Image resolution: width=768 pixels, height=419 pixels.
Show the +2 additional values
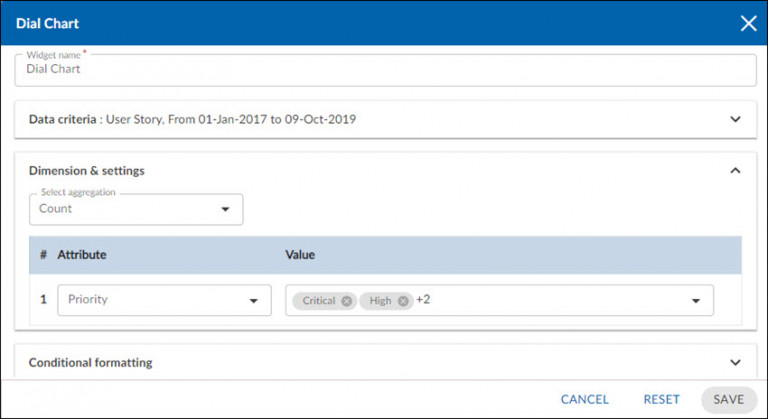(423, 300)
